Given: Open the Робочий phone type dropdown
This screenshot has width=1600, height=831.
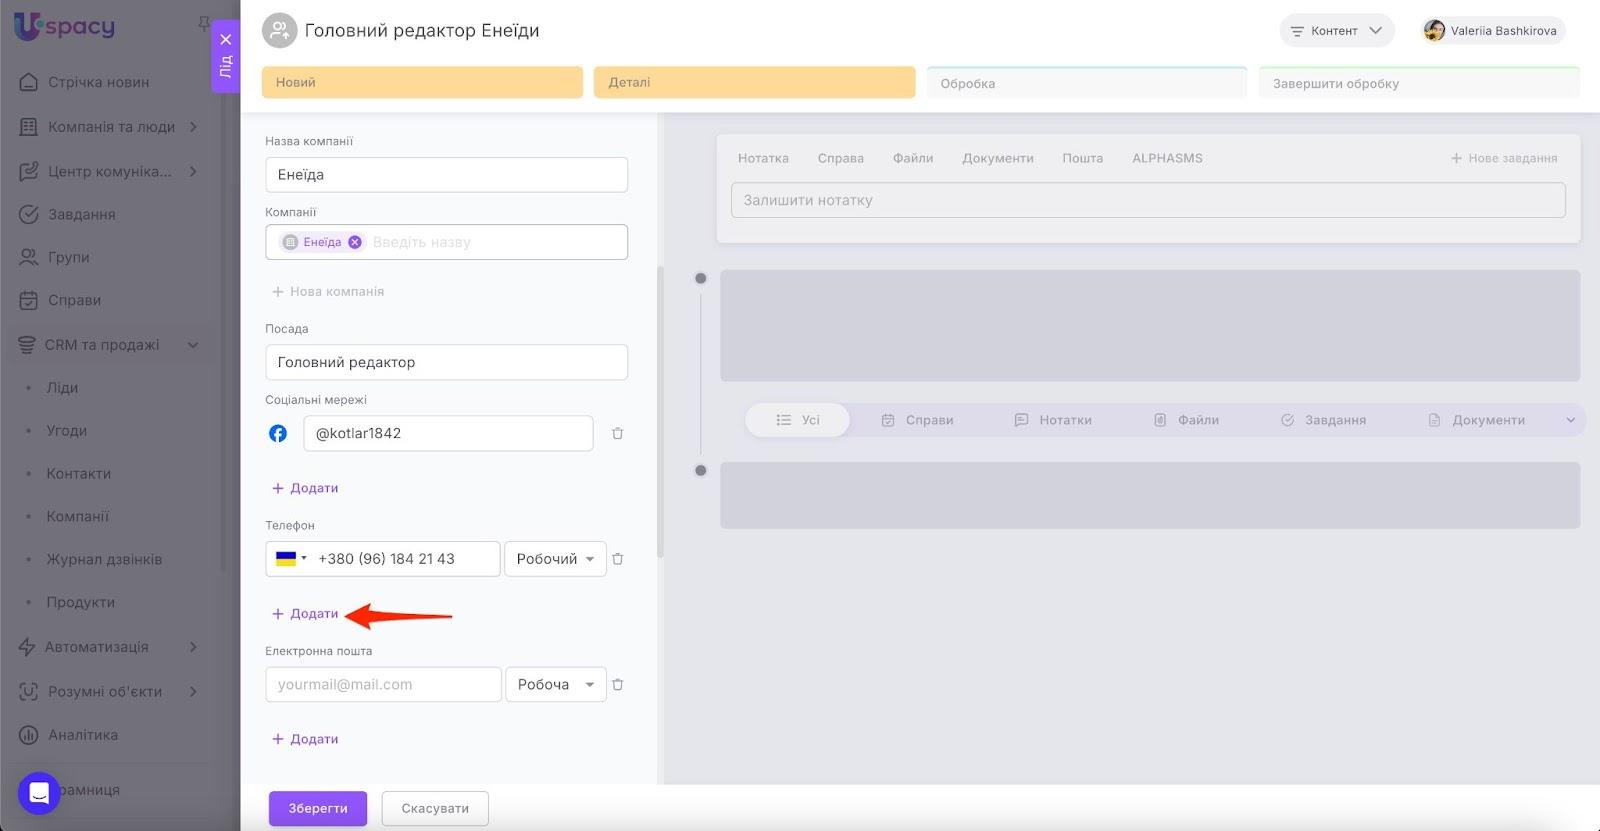Looking at the screenshot, I should (x=555, y=559).
